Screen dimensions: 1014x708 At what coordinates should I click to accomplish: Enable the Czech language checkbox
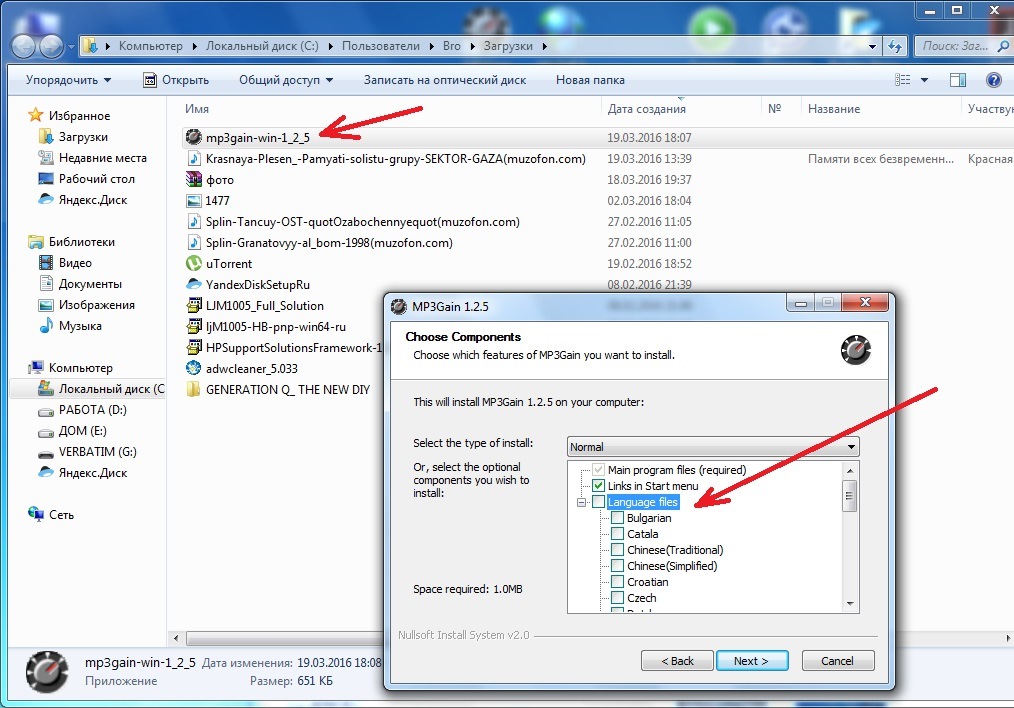[x=618, y=598]
